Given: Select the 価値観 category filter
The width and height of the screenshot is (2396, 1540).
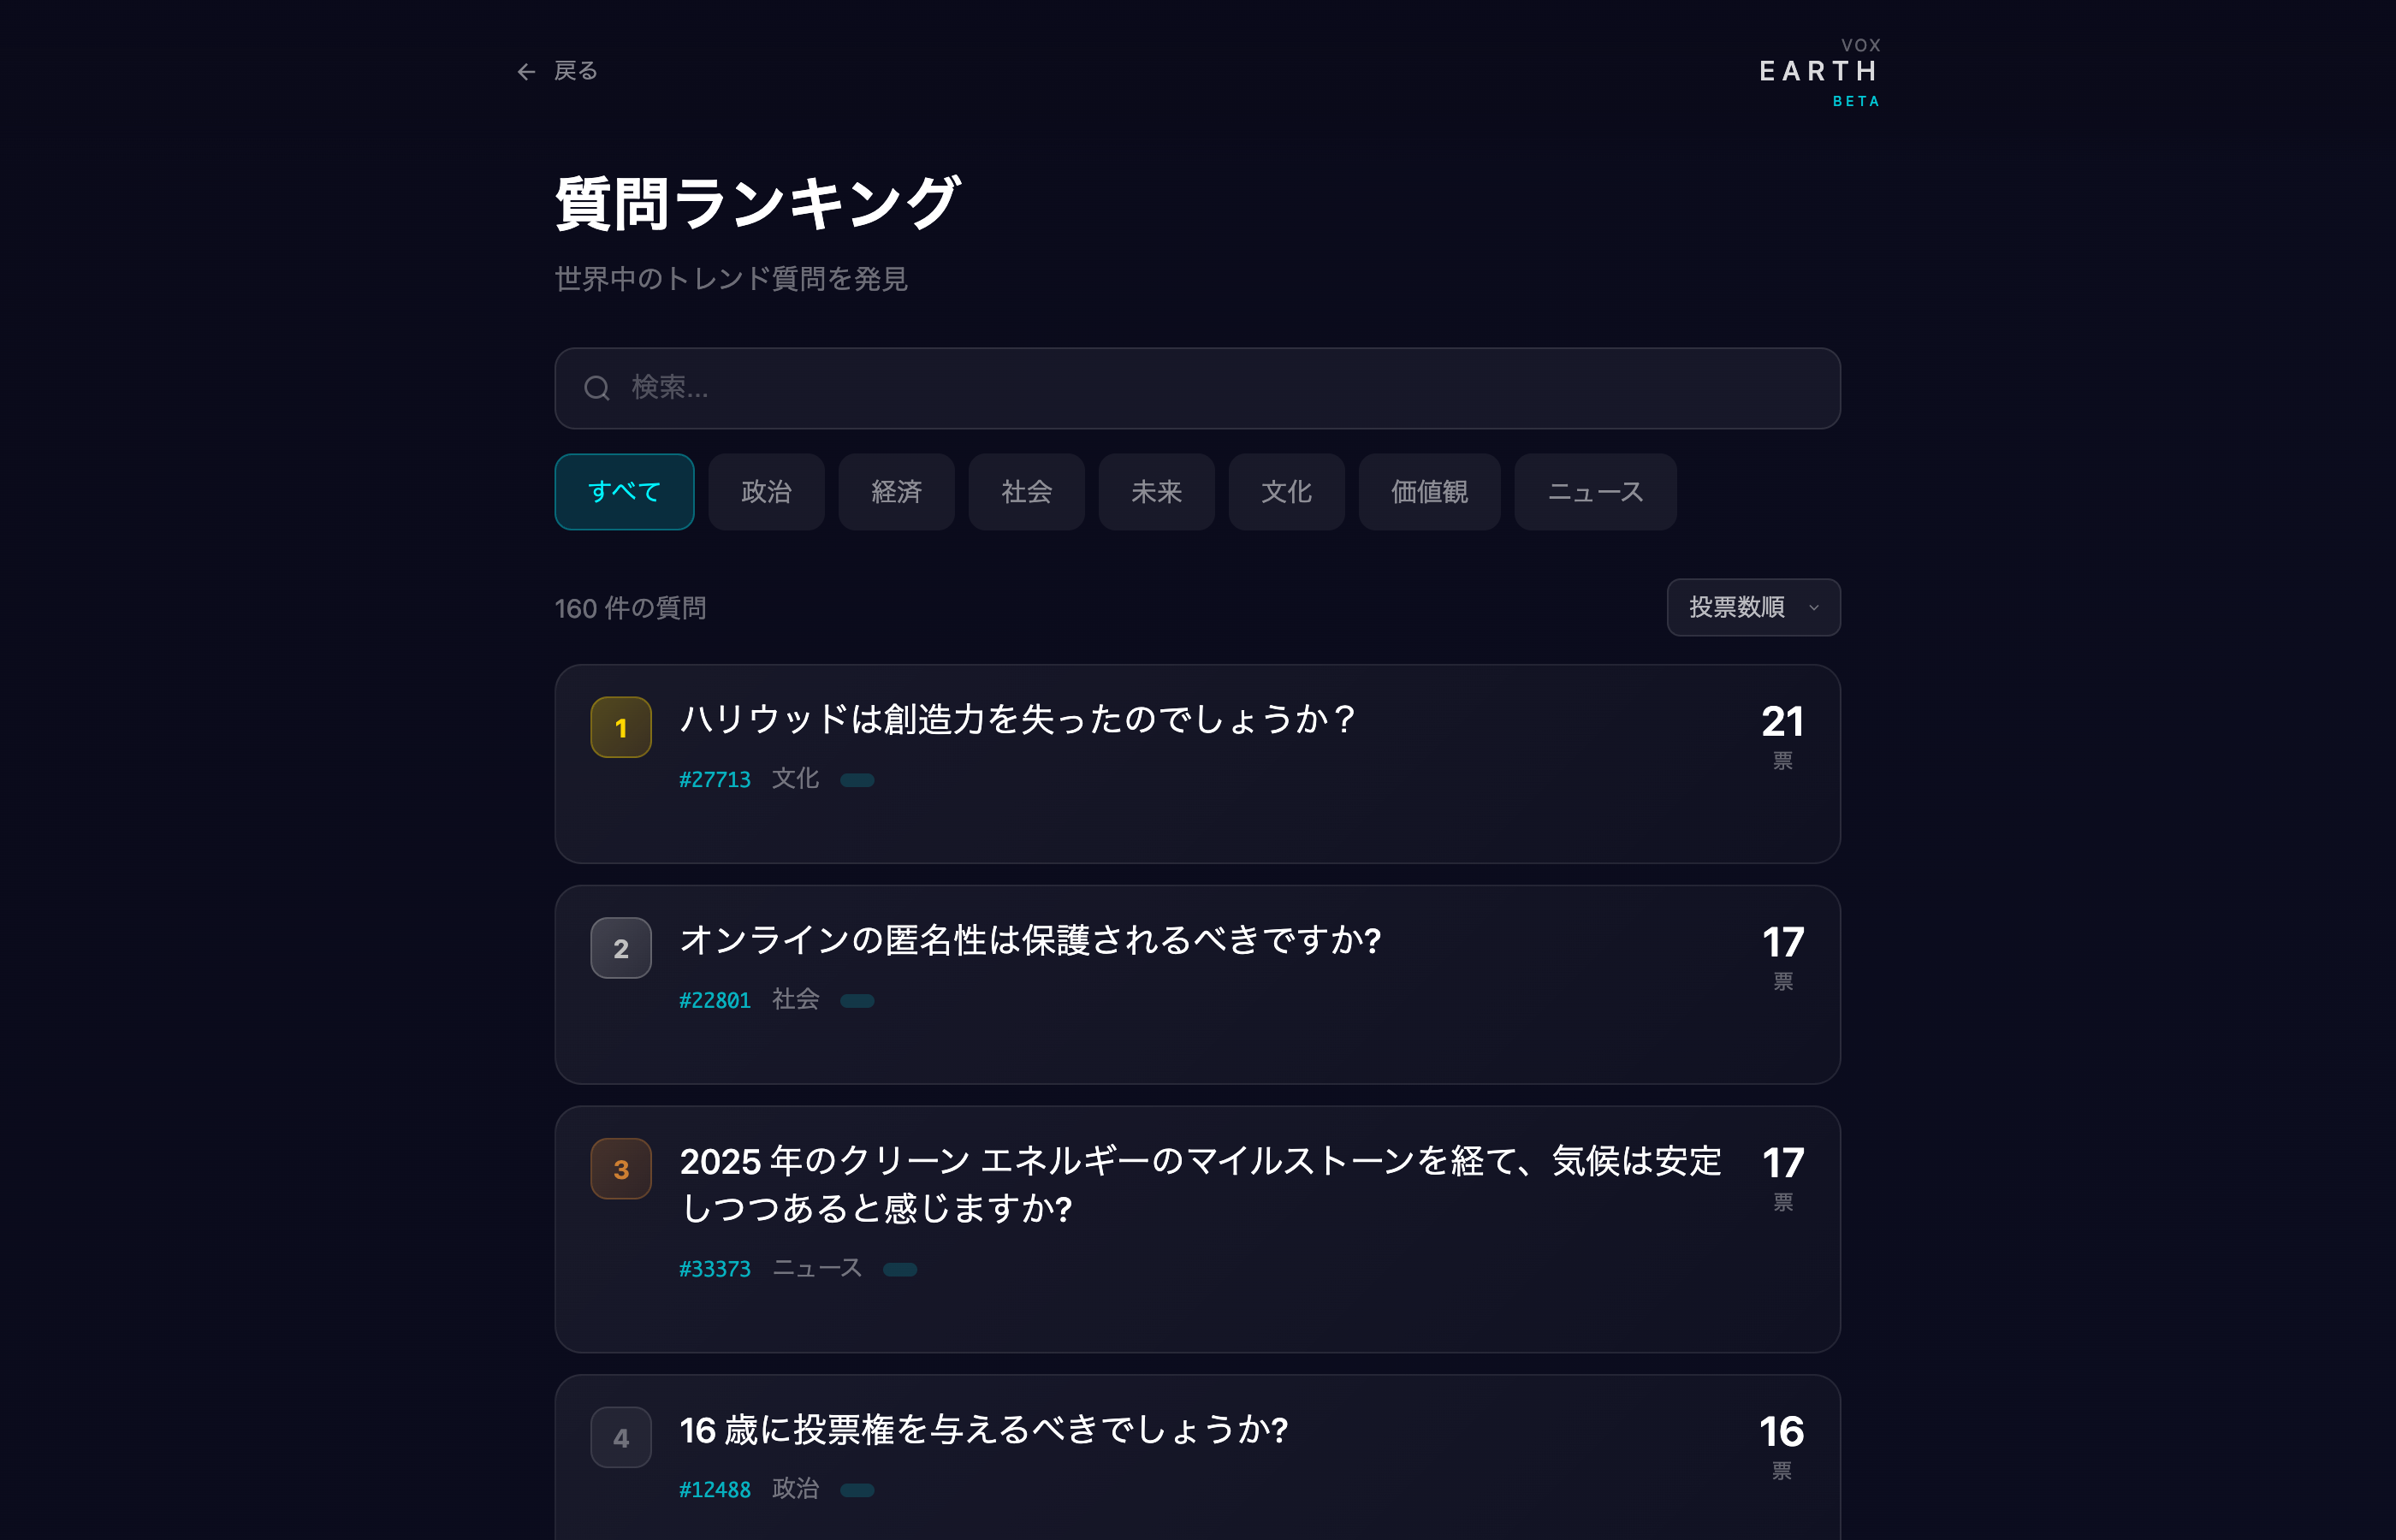Looking at the screenshot, I should (1429, 492).
